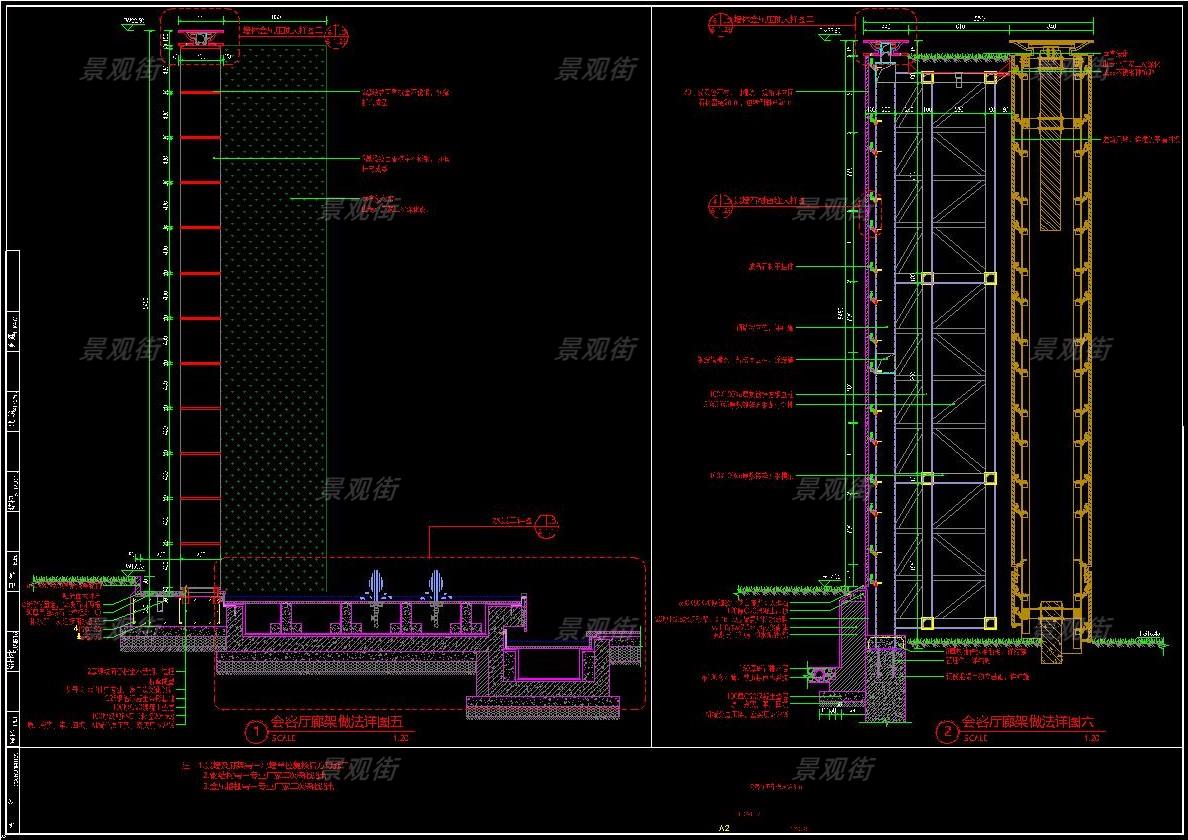The height and width of the screenshot is (840, 1188).
Task: Select the yellow square node at truss bottom-left
Action: (927, 623)
